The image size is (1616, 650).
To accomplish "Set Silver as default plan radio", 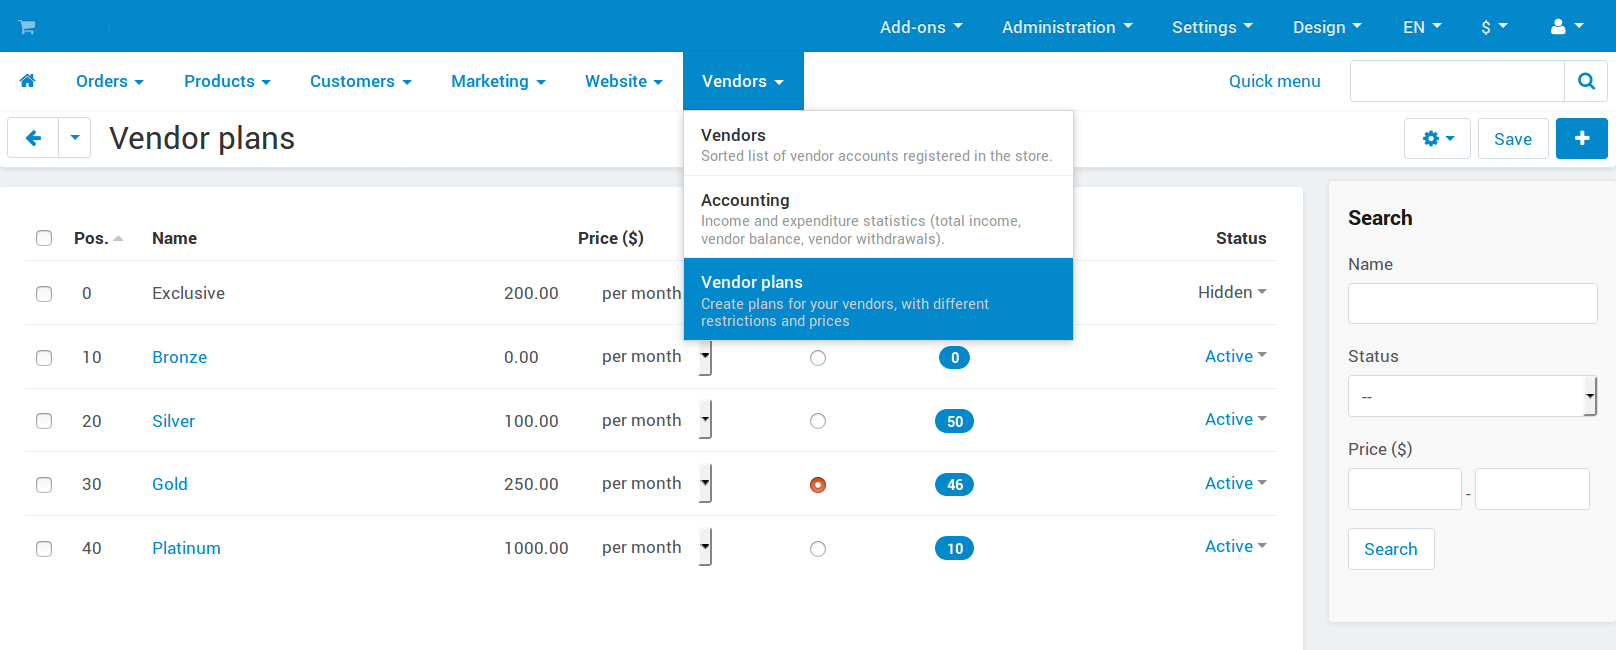I will coord(818,421).
